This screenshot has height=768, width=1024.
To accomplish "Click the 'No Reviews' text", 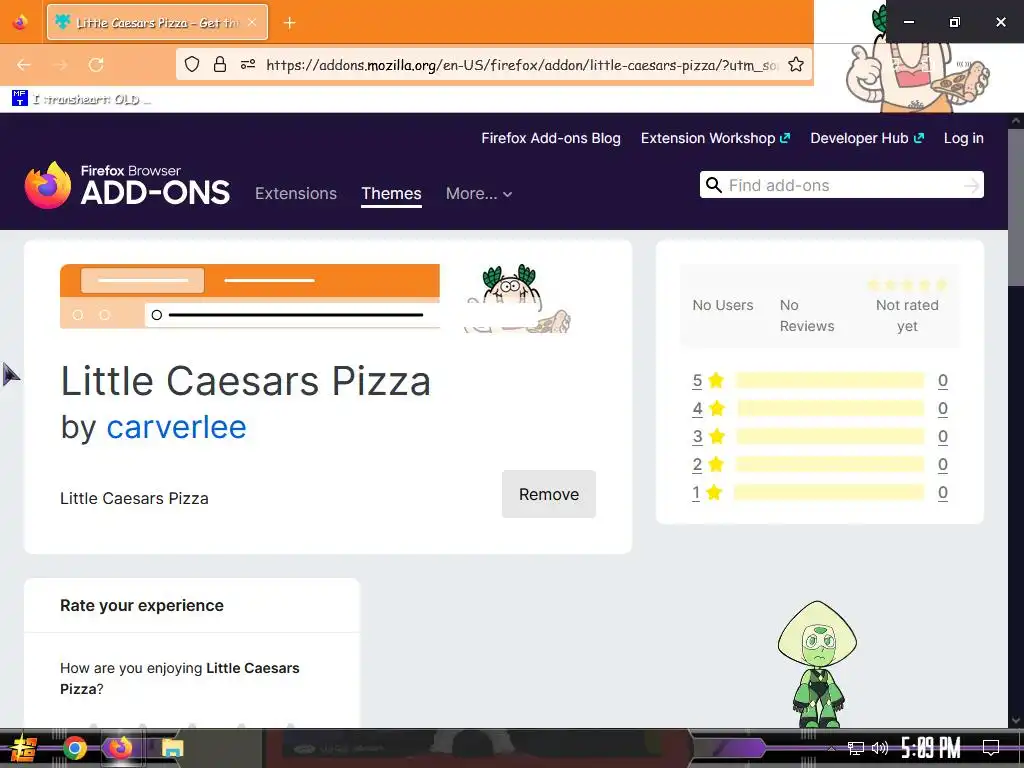I will (x=807, y=315).
